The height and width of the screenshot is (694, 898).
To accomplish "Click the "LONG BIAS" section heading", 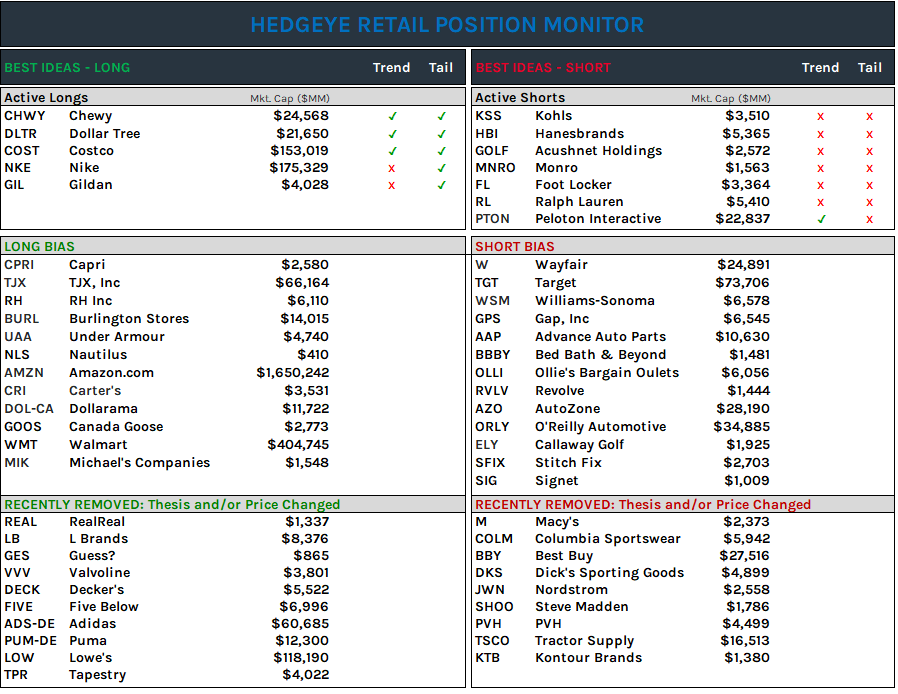I will point(40,247).
